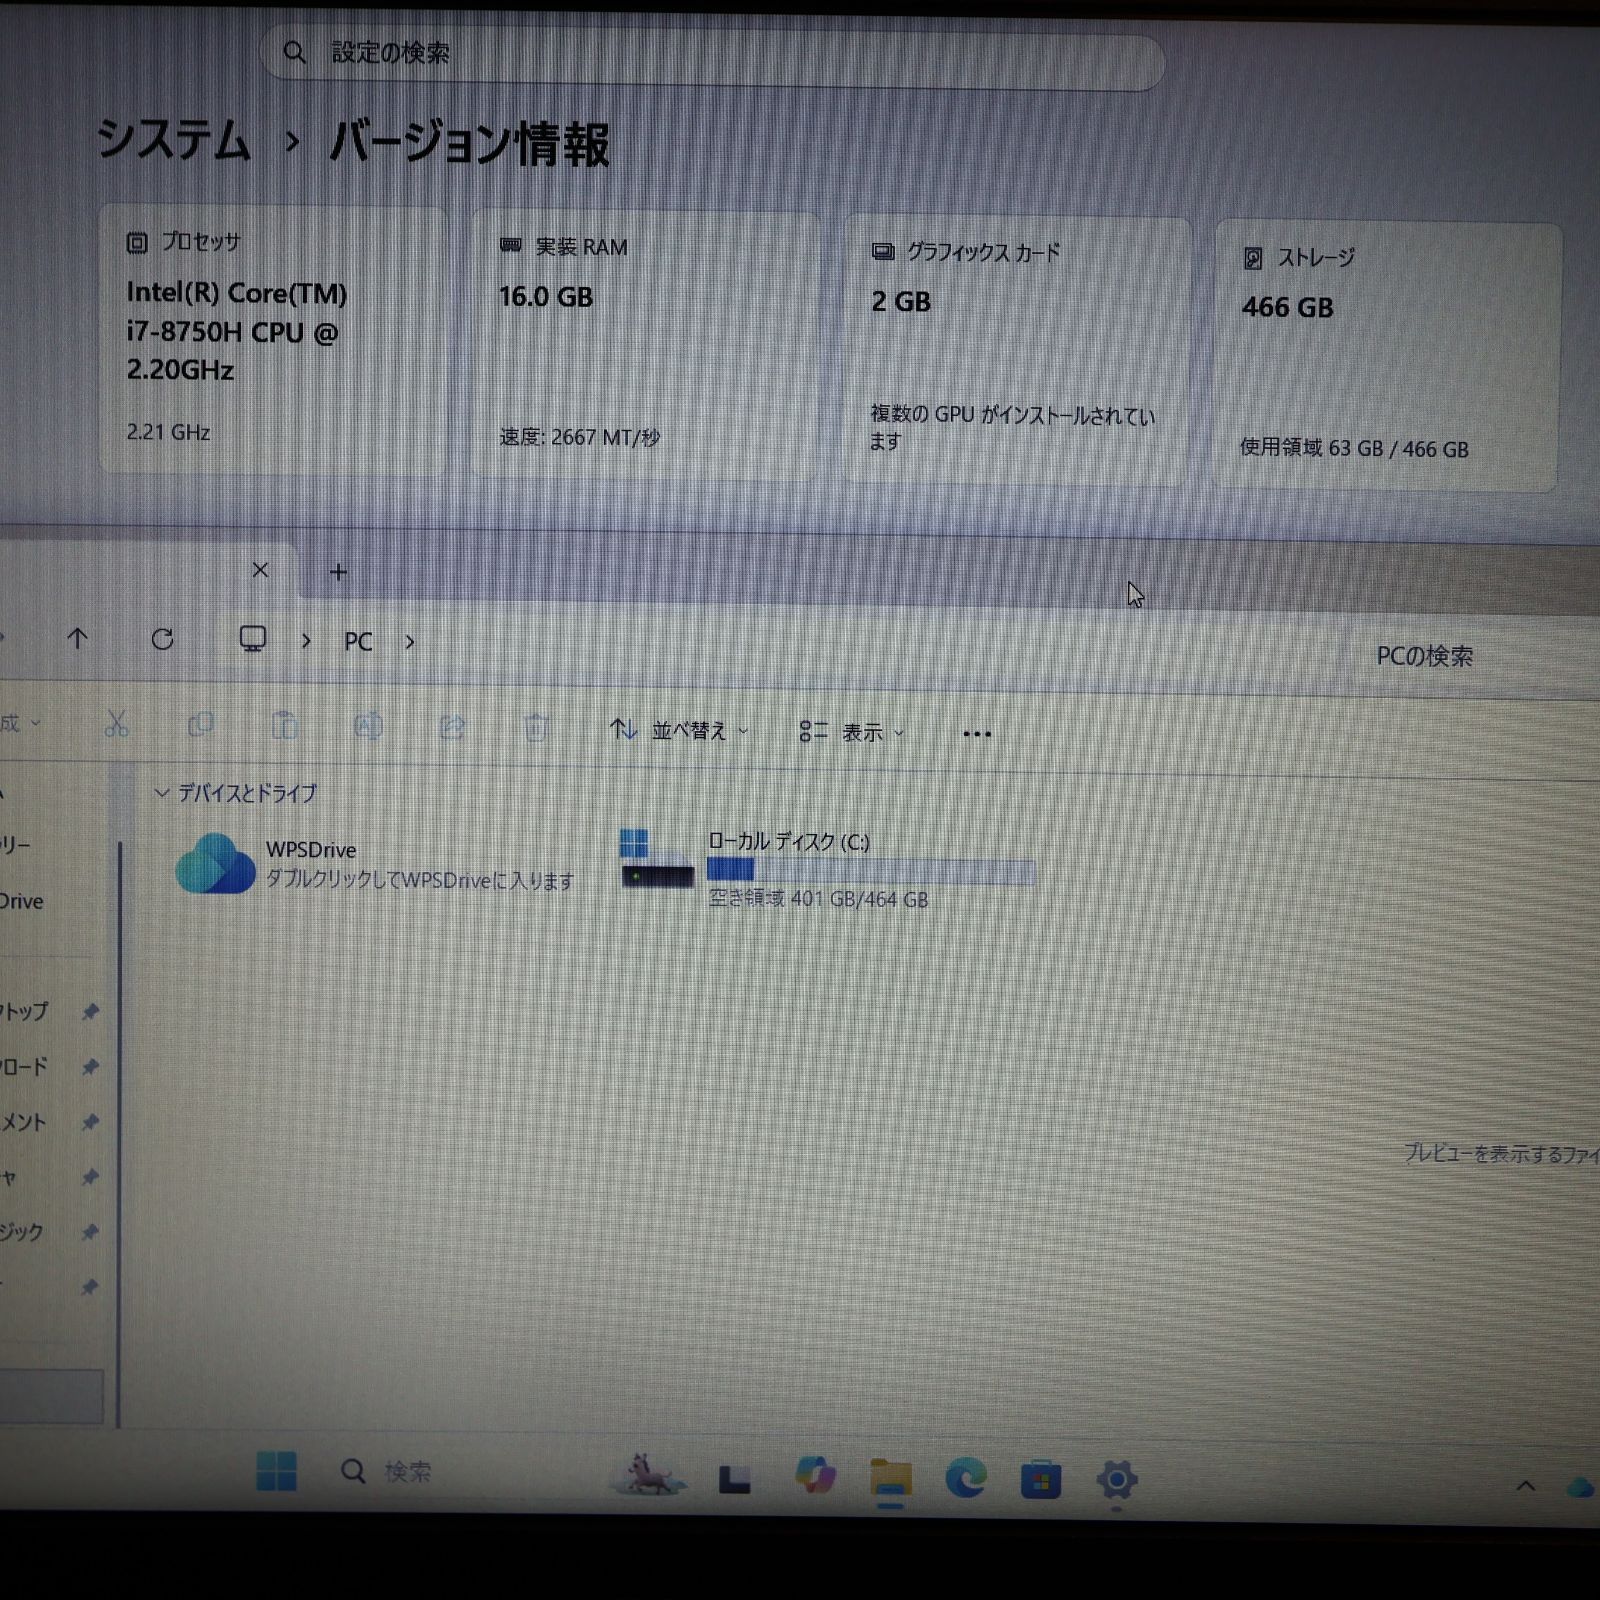
Task: Click the 設定の検索 search field
Action: pyautogui.click(x=712, y=57)
